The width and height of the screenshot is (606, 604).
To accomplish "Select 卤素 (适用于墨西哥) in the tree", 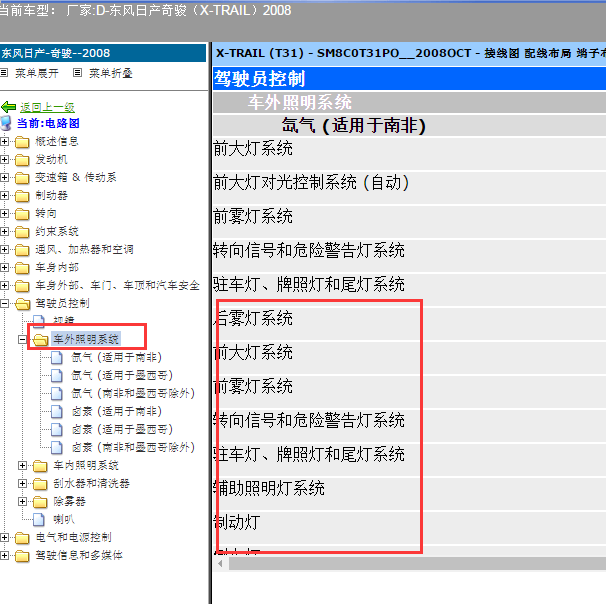I will tap(122, 429).
